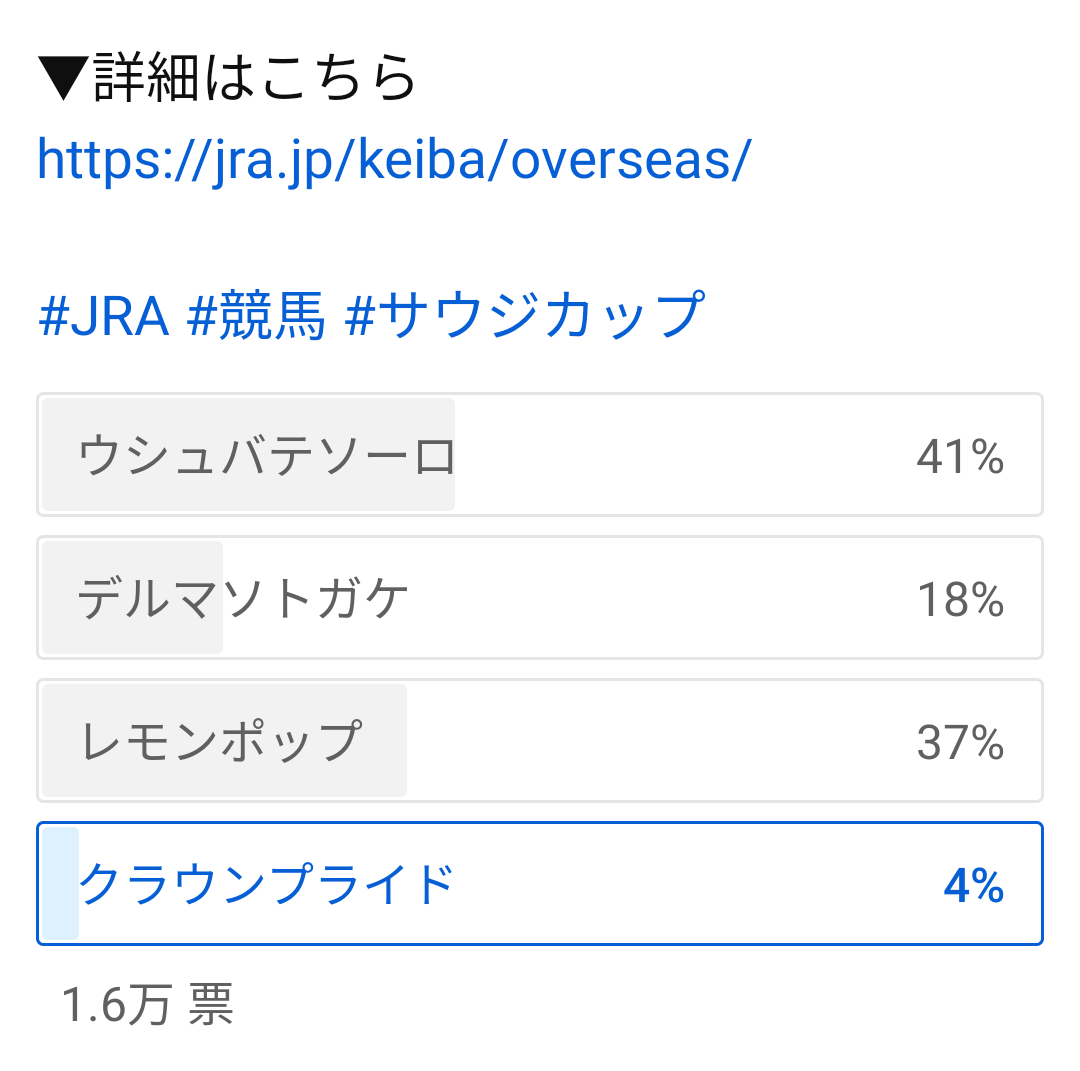This screenshot has width=1080, height=1071.
Task: Click the 票 label after the vote count
Action: pos(211,1004)
